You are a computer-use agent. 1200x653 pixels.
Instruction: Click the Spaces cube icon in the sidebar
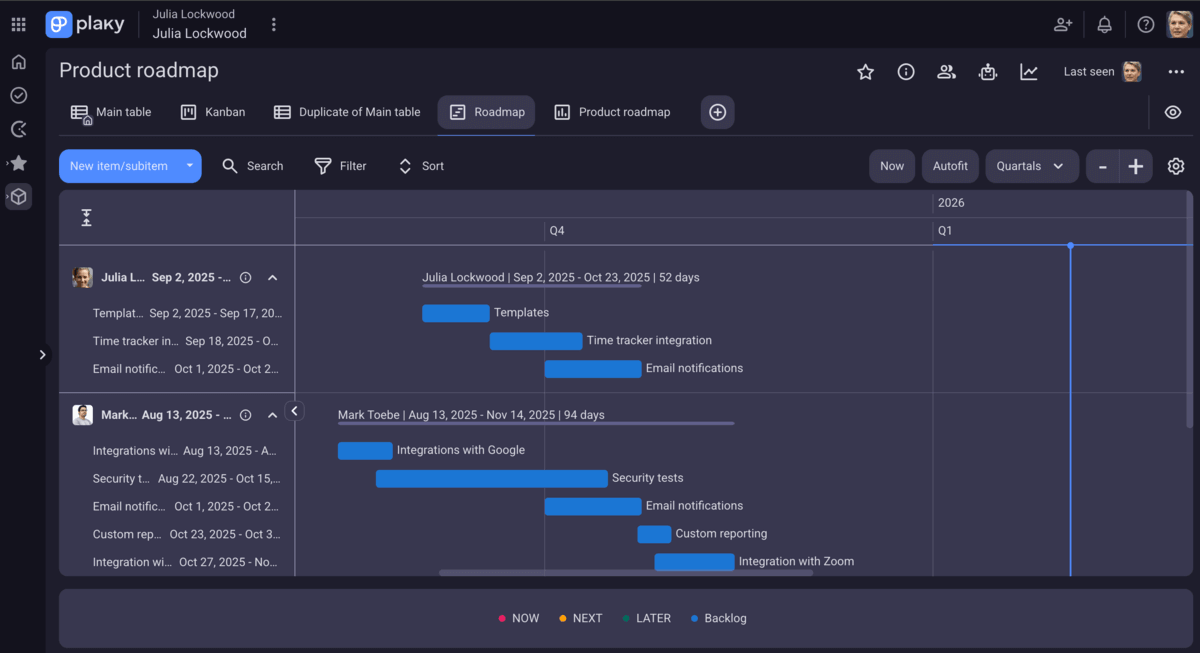point(18,197)
